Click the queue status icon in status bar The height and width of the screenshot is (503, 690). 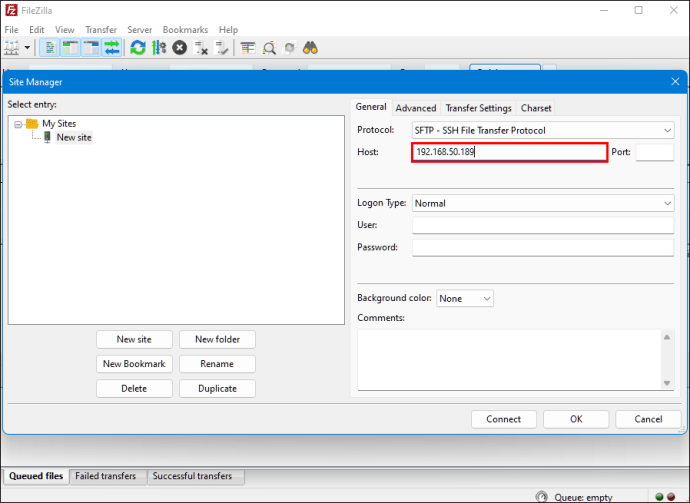(542, 497)
